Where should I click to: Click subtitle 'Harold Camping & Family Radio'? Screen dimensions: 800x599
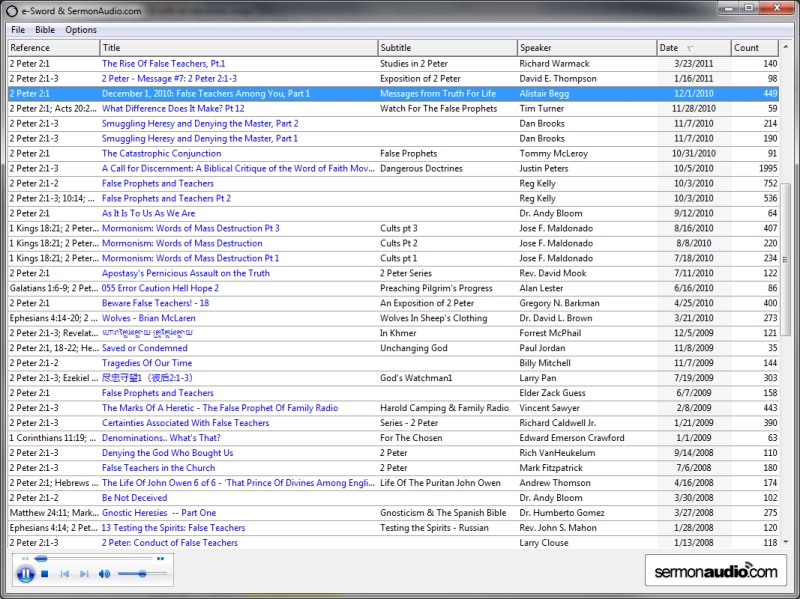pos(444,408)
